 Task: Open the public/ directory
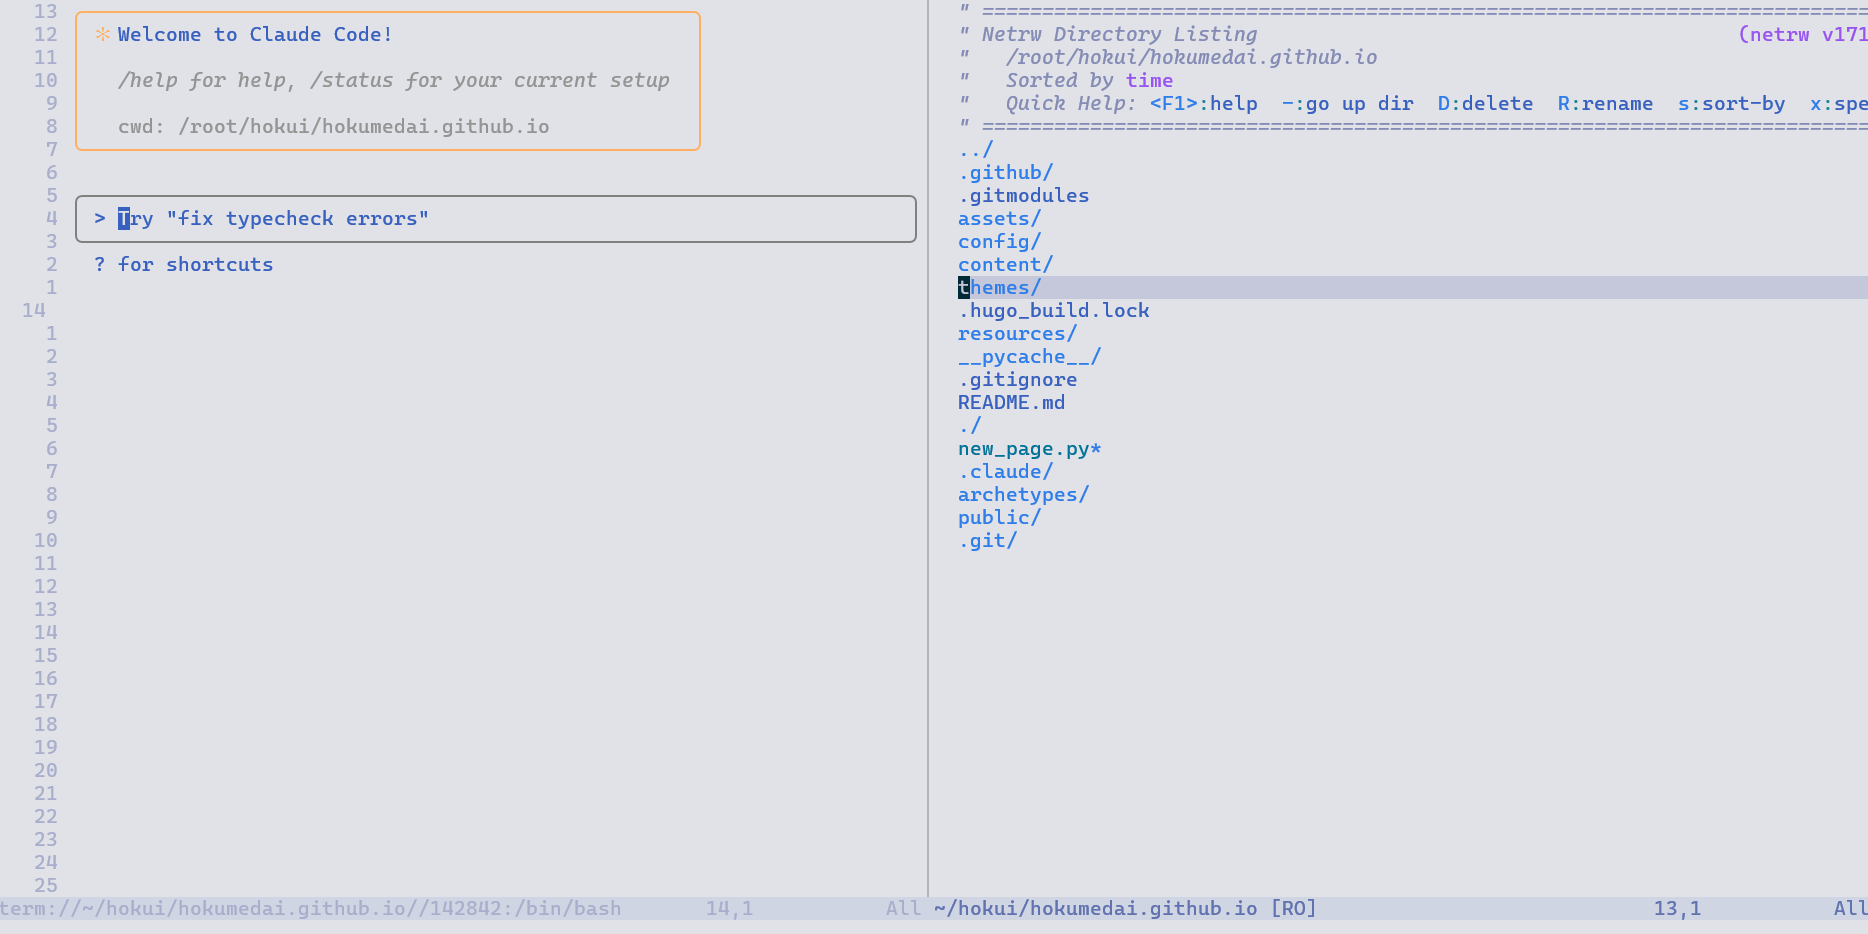999,518
